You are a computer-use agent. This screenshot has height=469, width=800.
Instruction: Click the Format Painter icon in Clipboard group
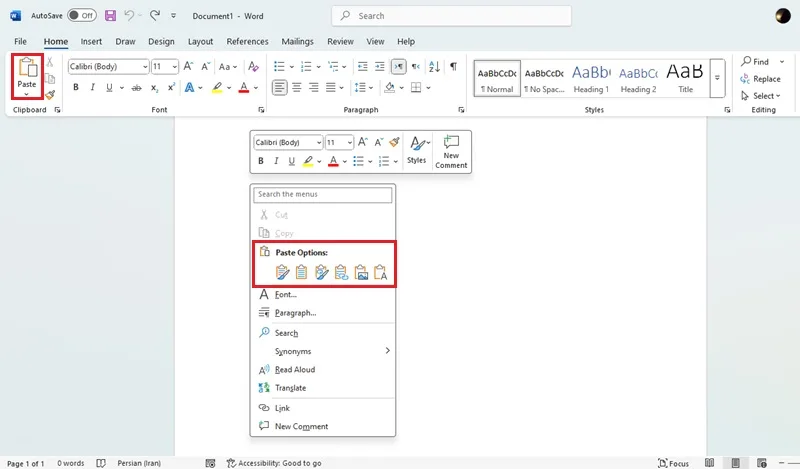pyautogui.click(x=50, y=95)
